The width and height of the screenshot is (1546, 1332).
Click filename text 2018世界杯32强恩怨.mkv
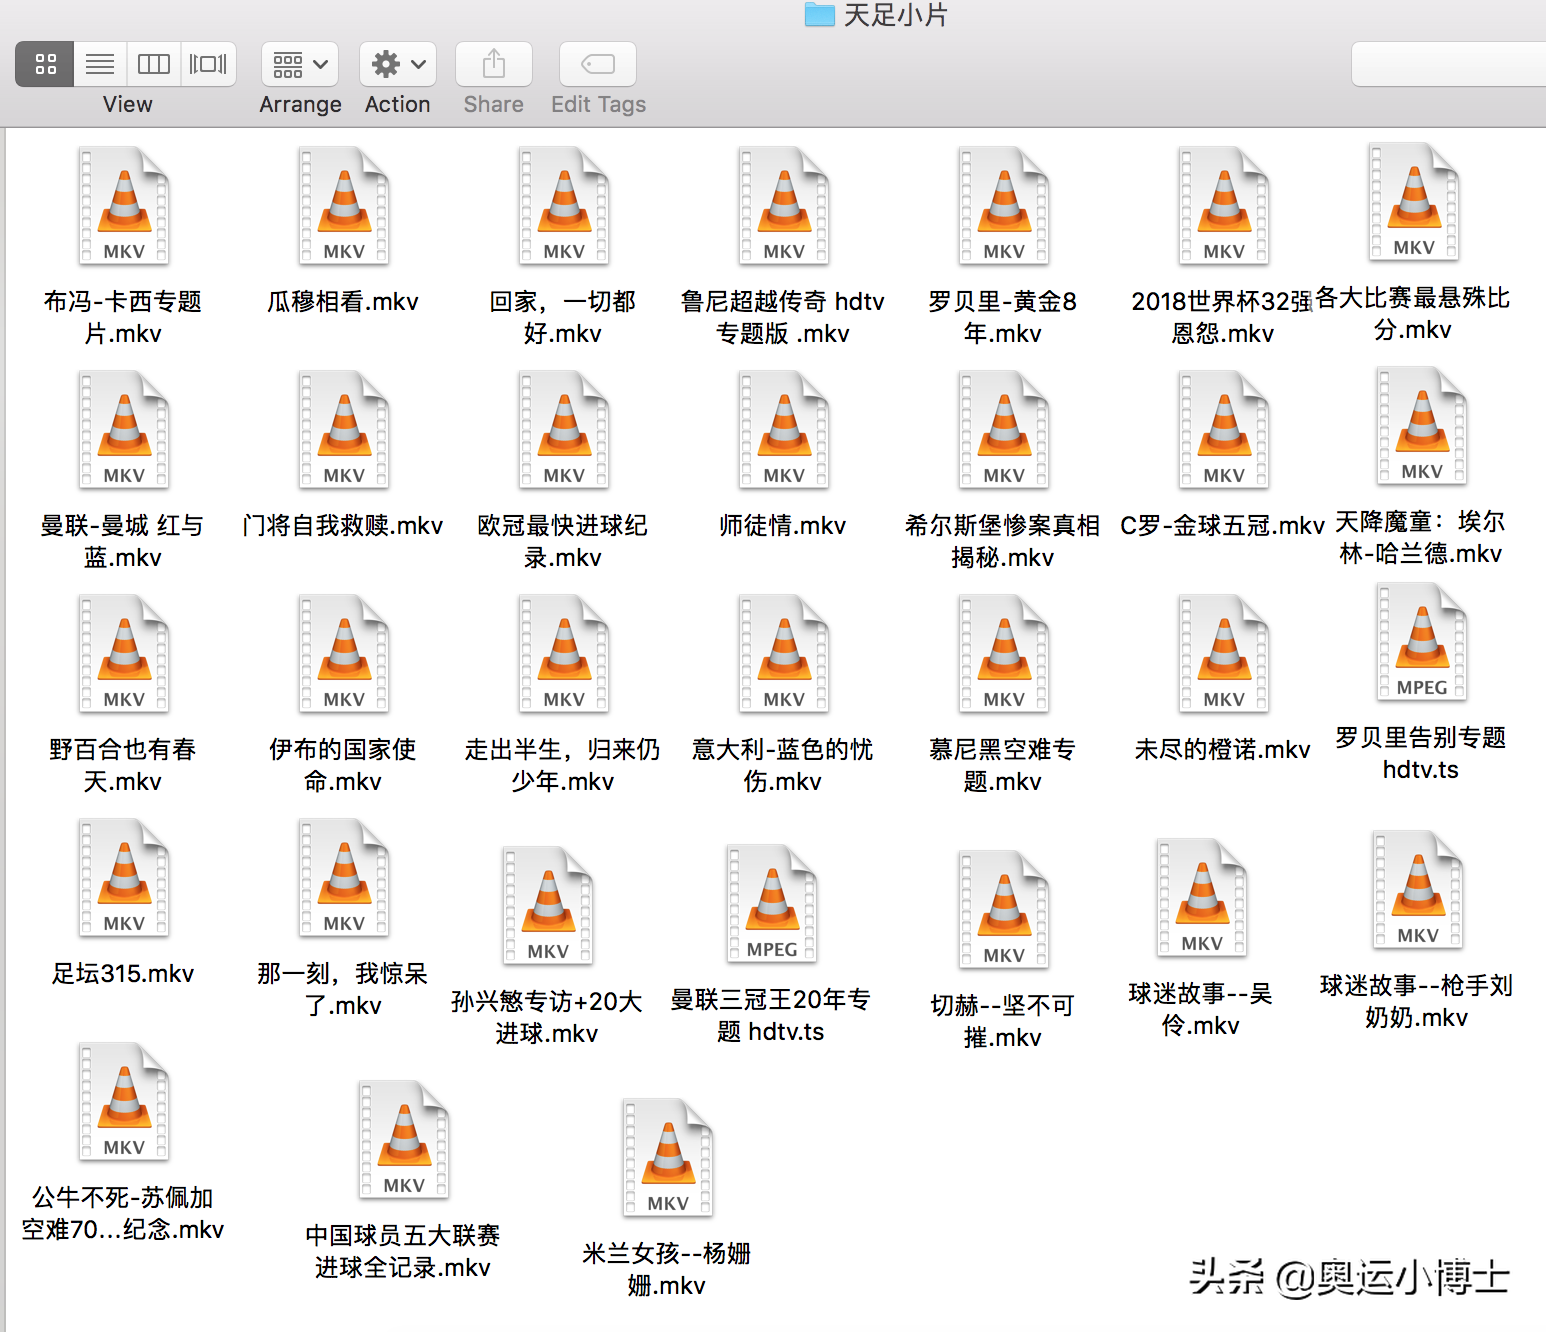tap(1222, 317)
